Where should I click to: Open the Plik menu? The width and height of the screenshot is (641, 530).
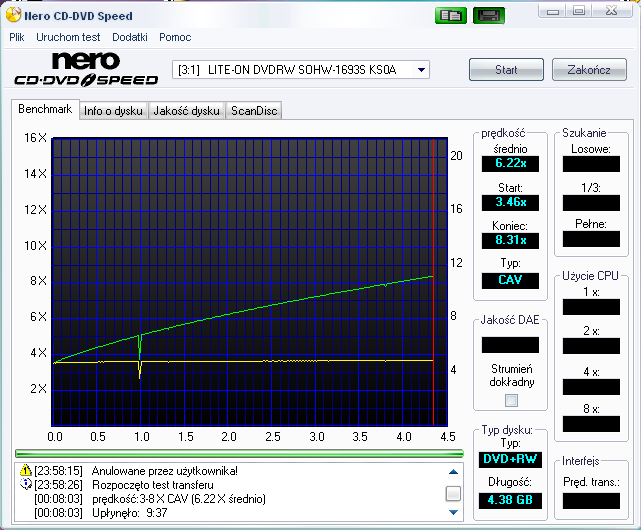tap(17, 37)
